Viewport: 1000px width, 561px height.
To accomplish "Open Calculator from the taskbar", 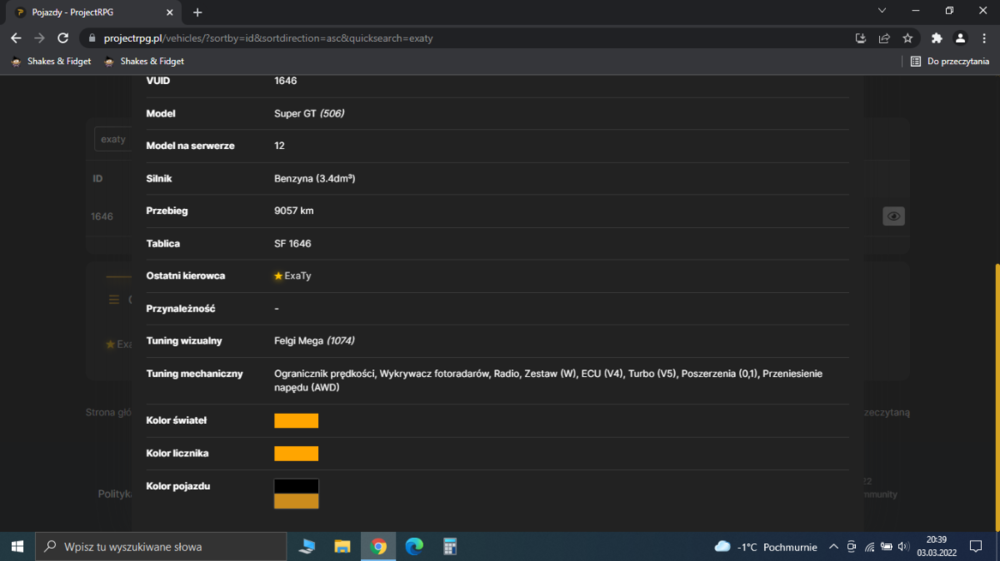I will 450,546.
